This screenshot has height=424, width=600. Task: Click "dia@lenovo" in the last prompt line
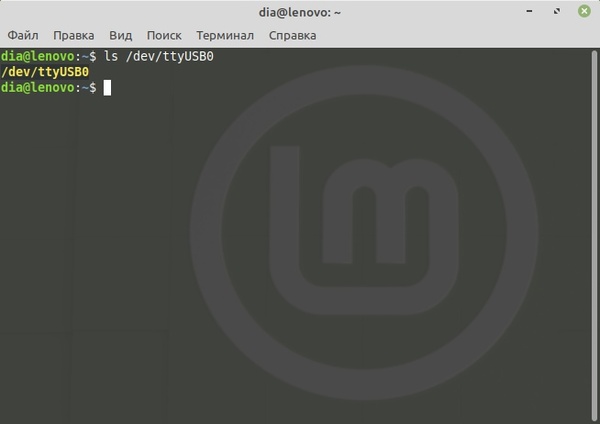click(39, 88)
